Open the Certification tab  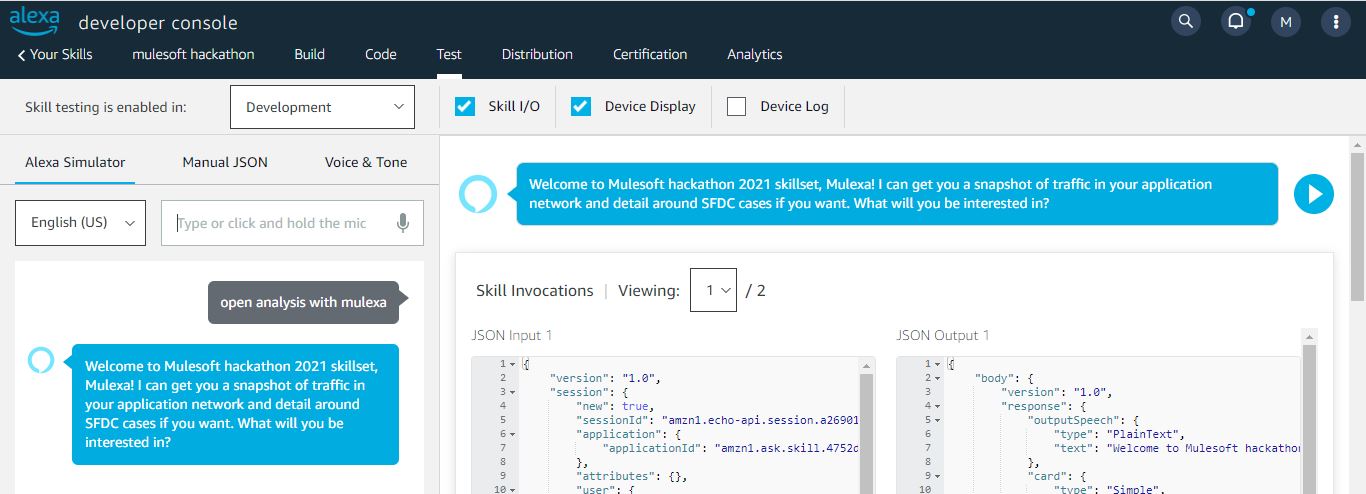point(650,54)
